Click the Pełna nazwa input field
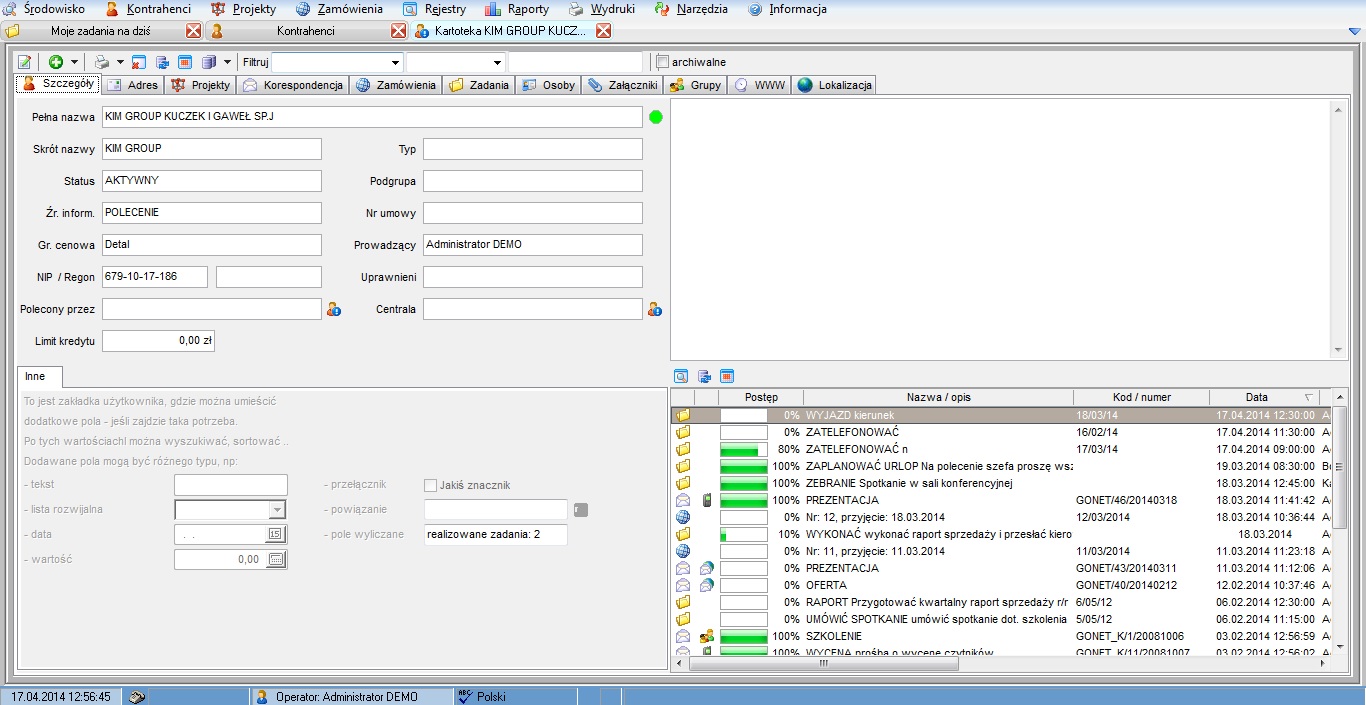 (x=372, y=117)
